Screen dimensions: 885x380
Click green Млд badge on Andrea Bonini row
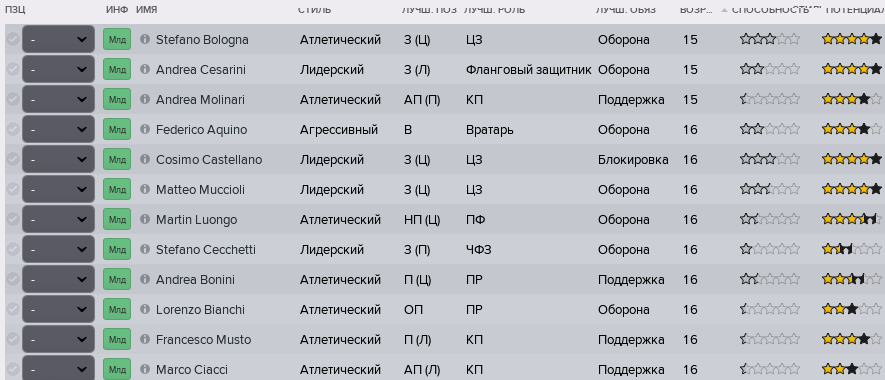click(x=117, y=279)
